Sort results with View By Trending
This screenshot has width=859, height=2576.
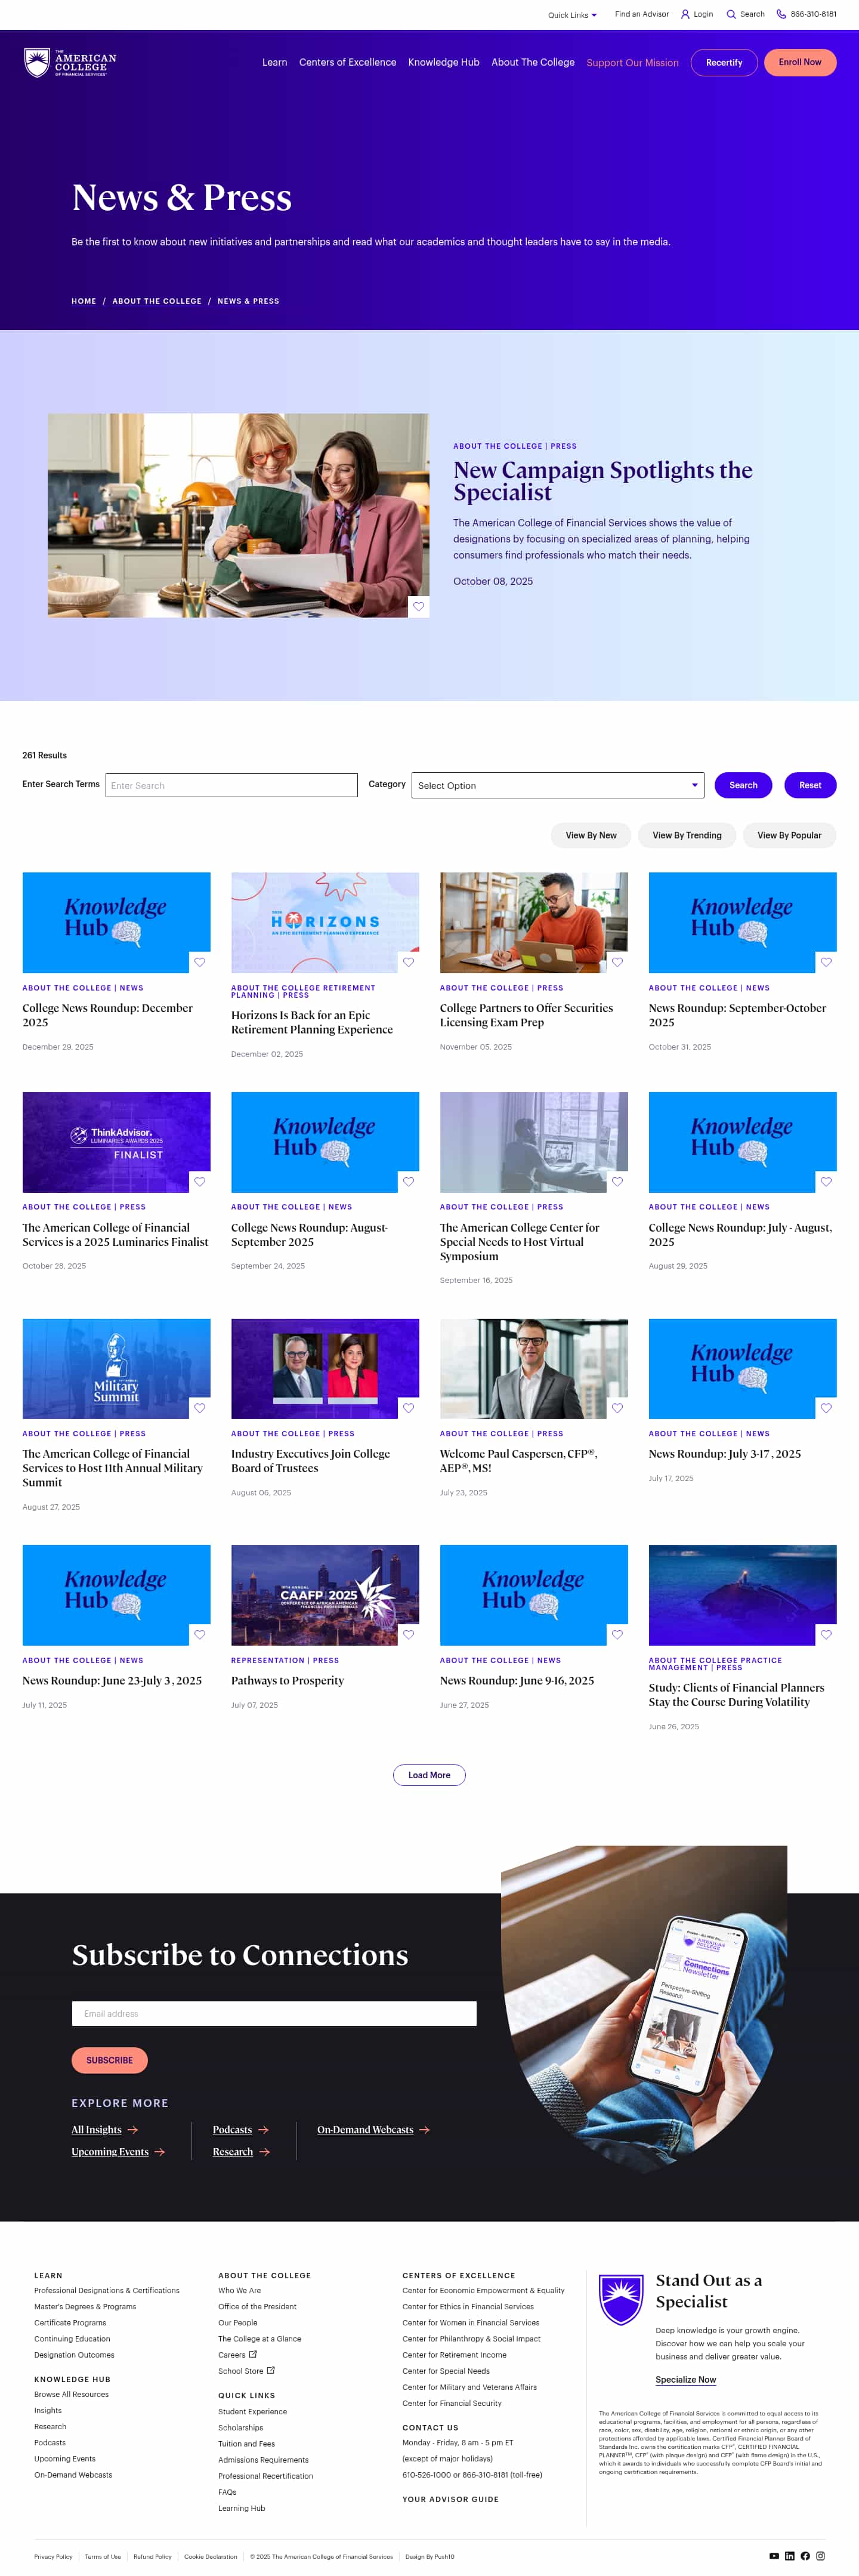pos(687,835)
